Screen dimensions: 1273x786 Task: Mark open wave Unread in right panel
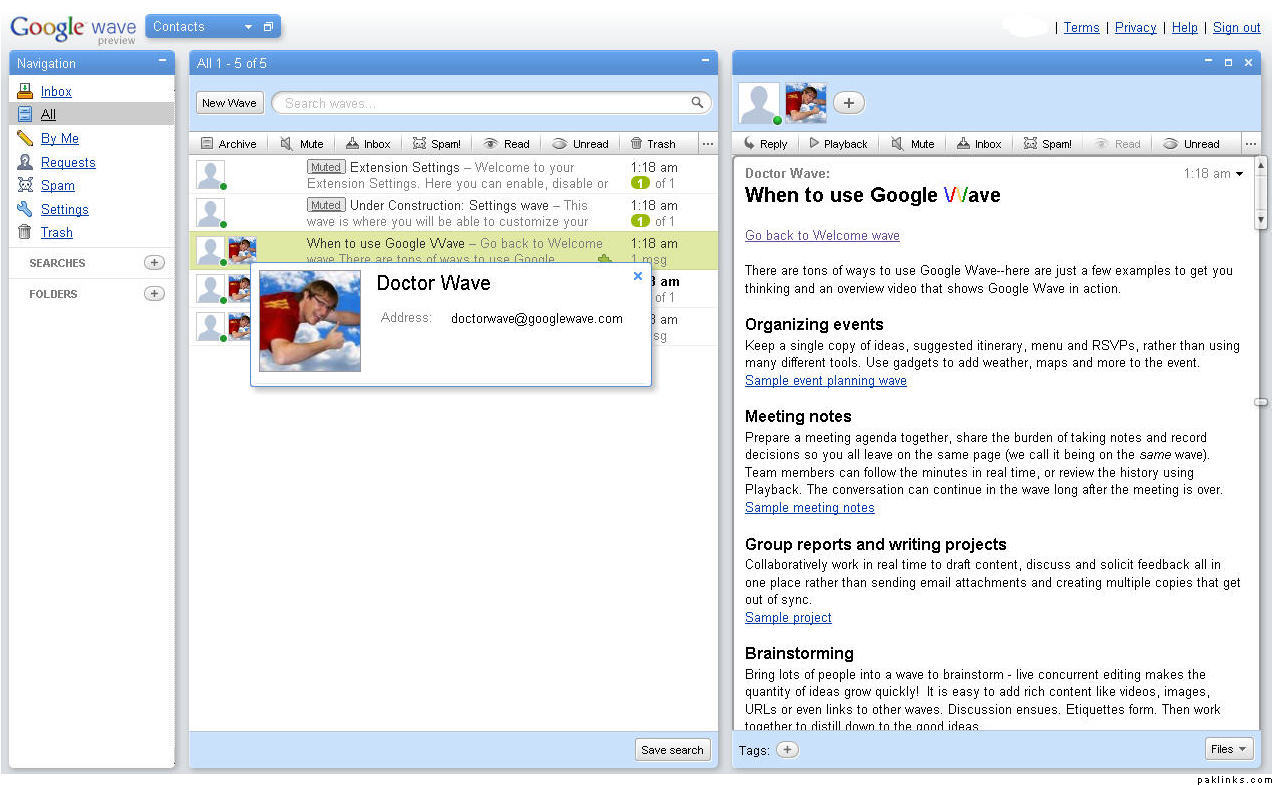tap(1191, 144)
